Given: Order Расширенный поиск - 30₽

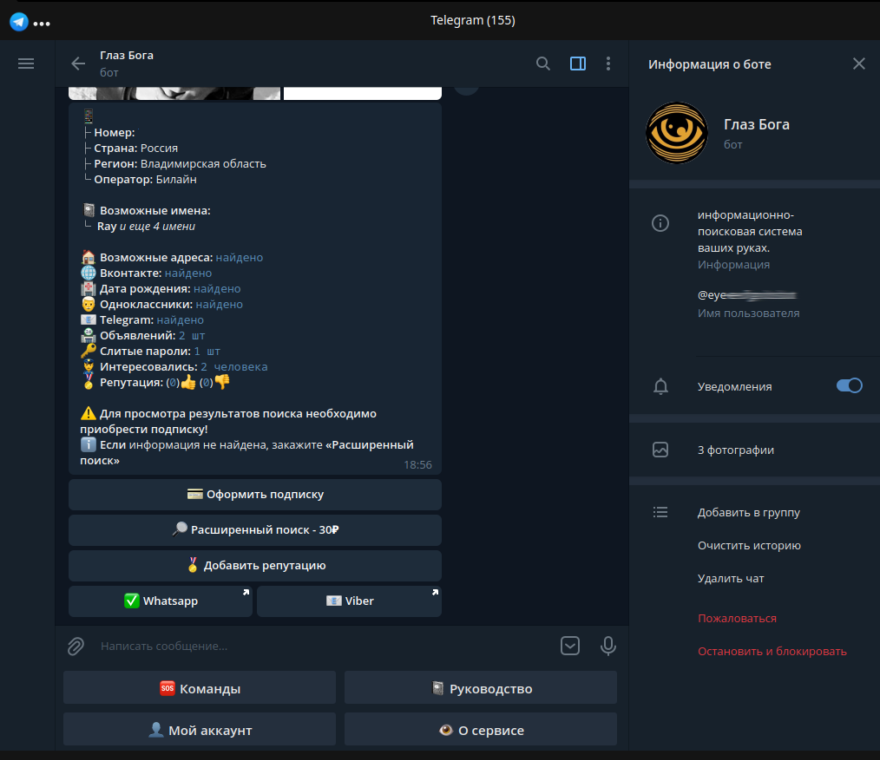Looking at the screenshot, I should 254,530.
